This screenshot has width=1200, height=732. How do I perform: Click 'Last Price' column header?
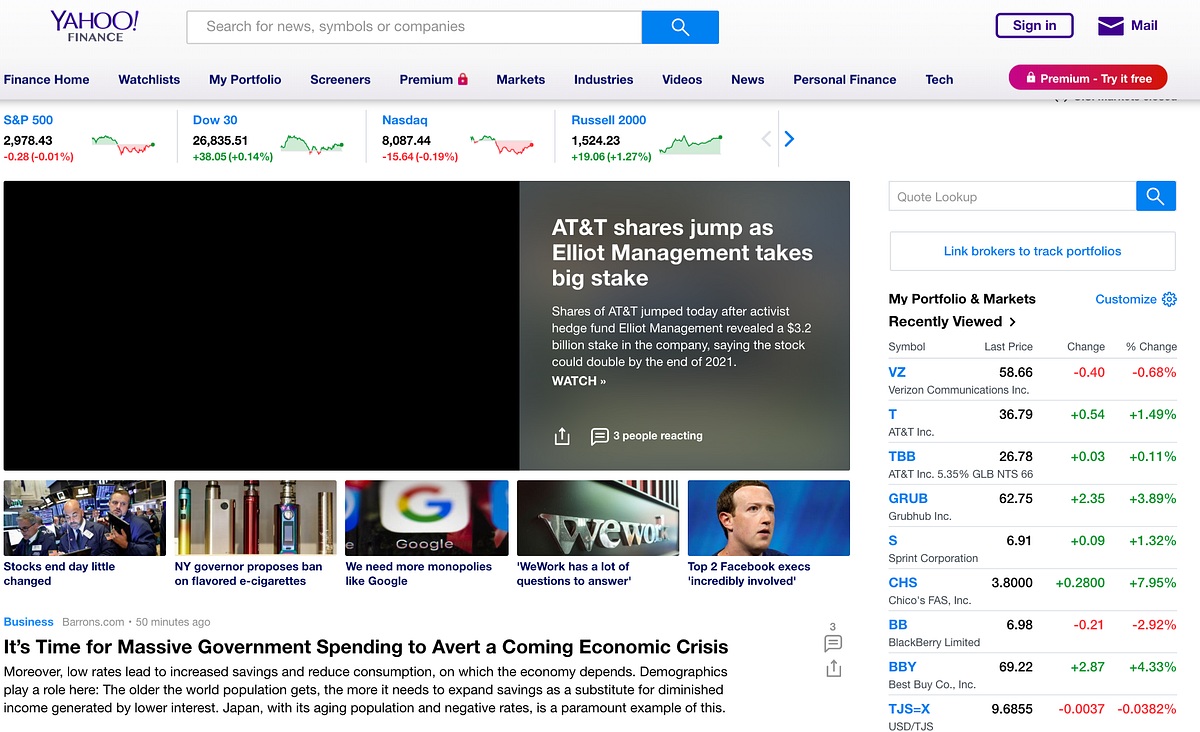tap(1008, 347)
